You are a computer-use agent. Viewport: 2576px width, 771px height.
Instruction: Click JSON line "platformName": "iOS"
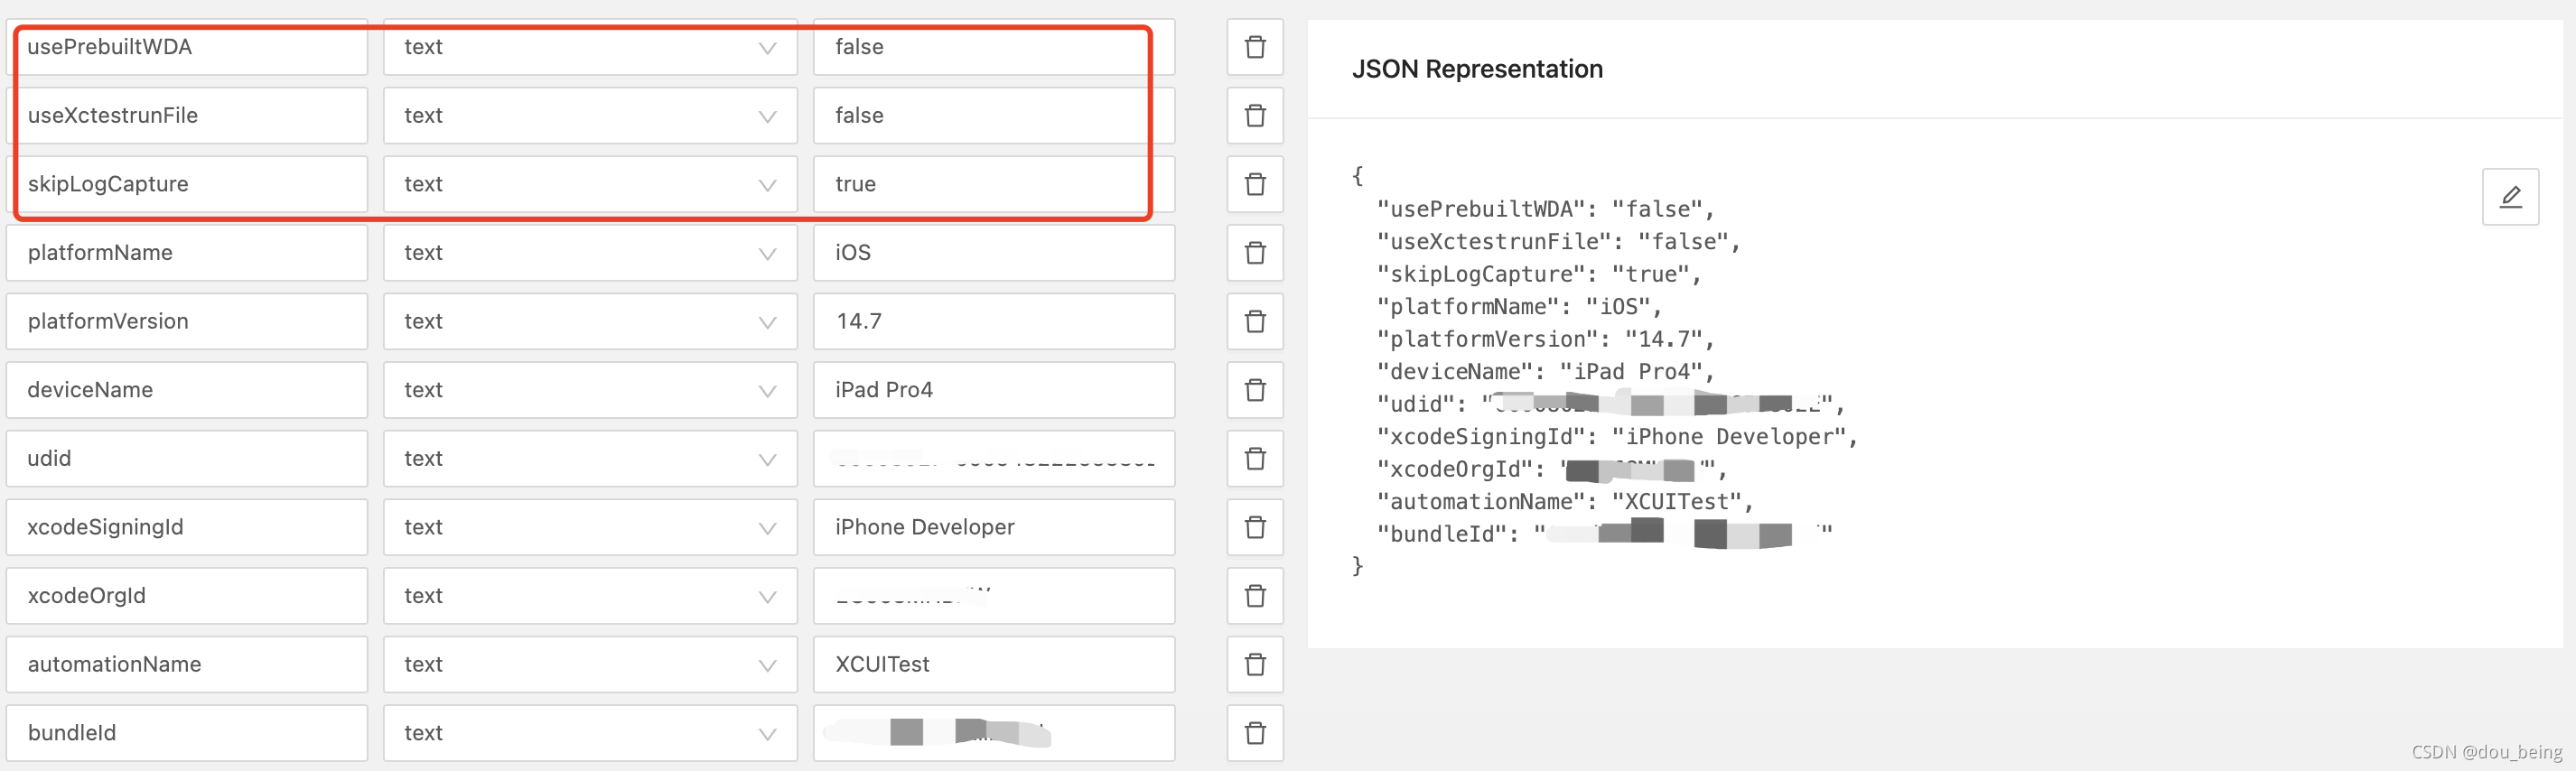(x=1519, y=307)
